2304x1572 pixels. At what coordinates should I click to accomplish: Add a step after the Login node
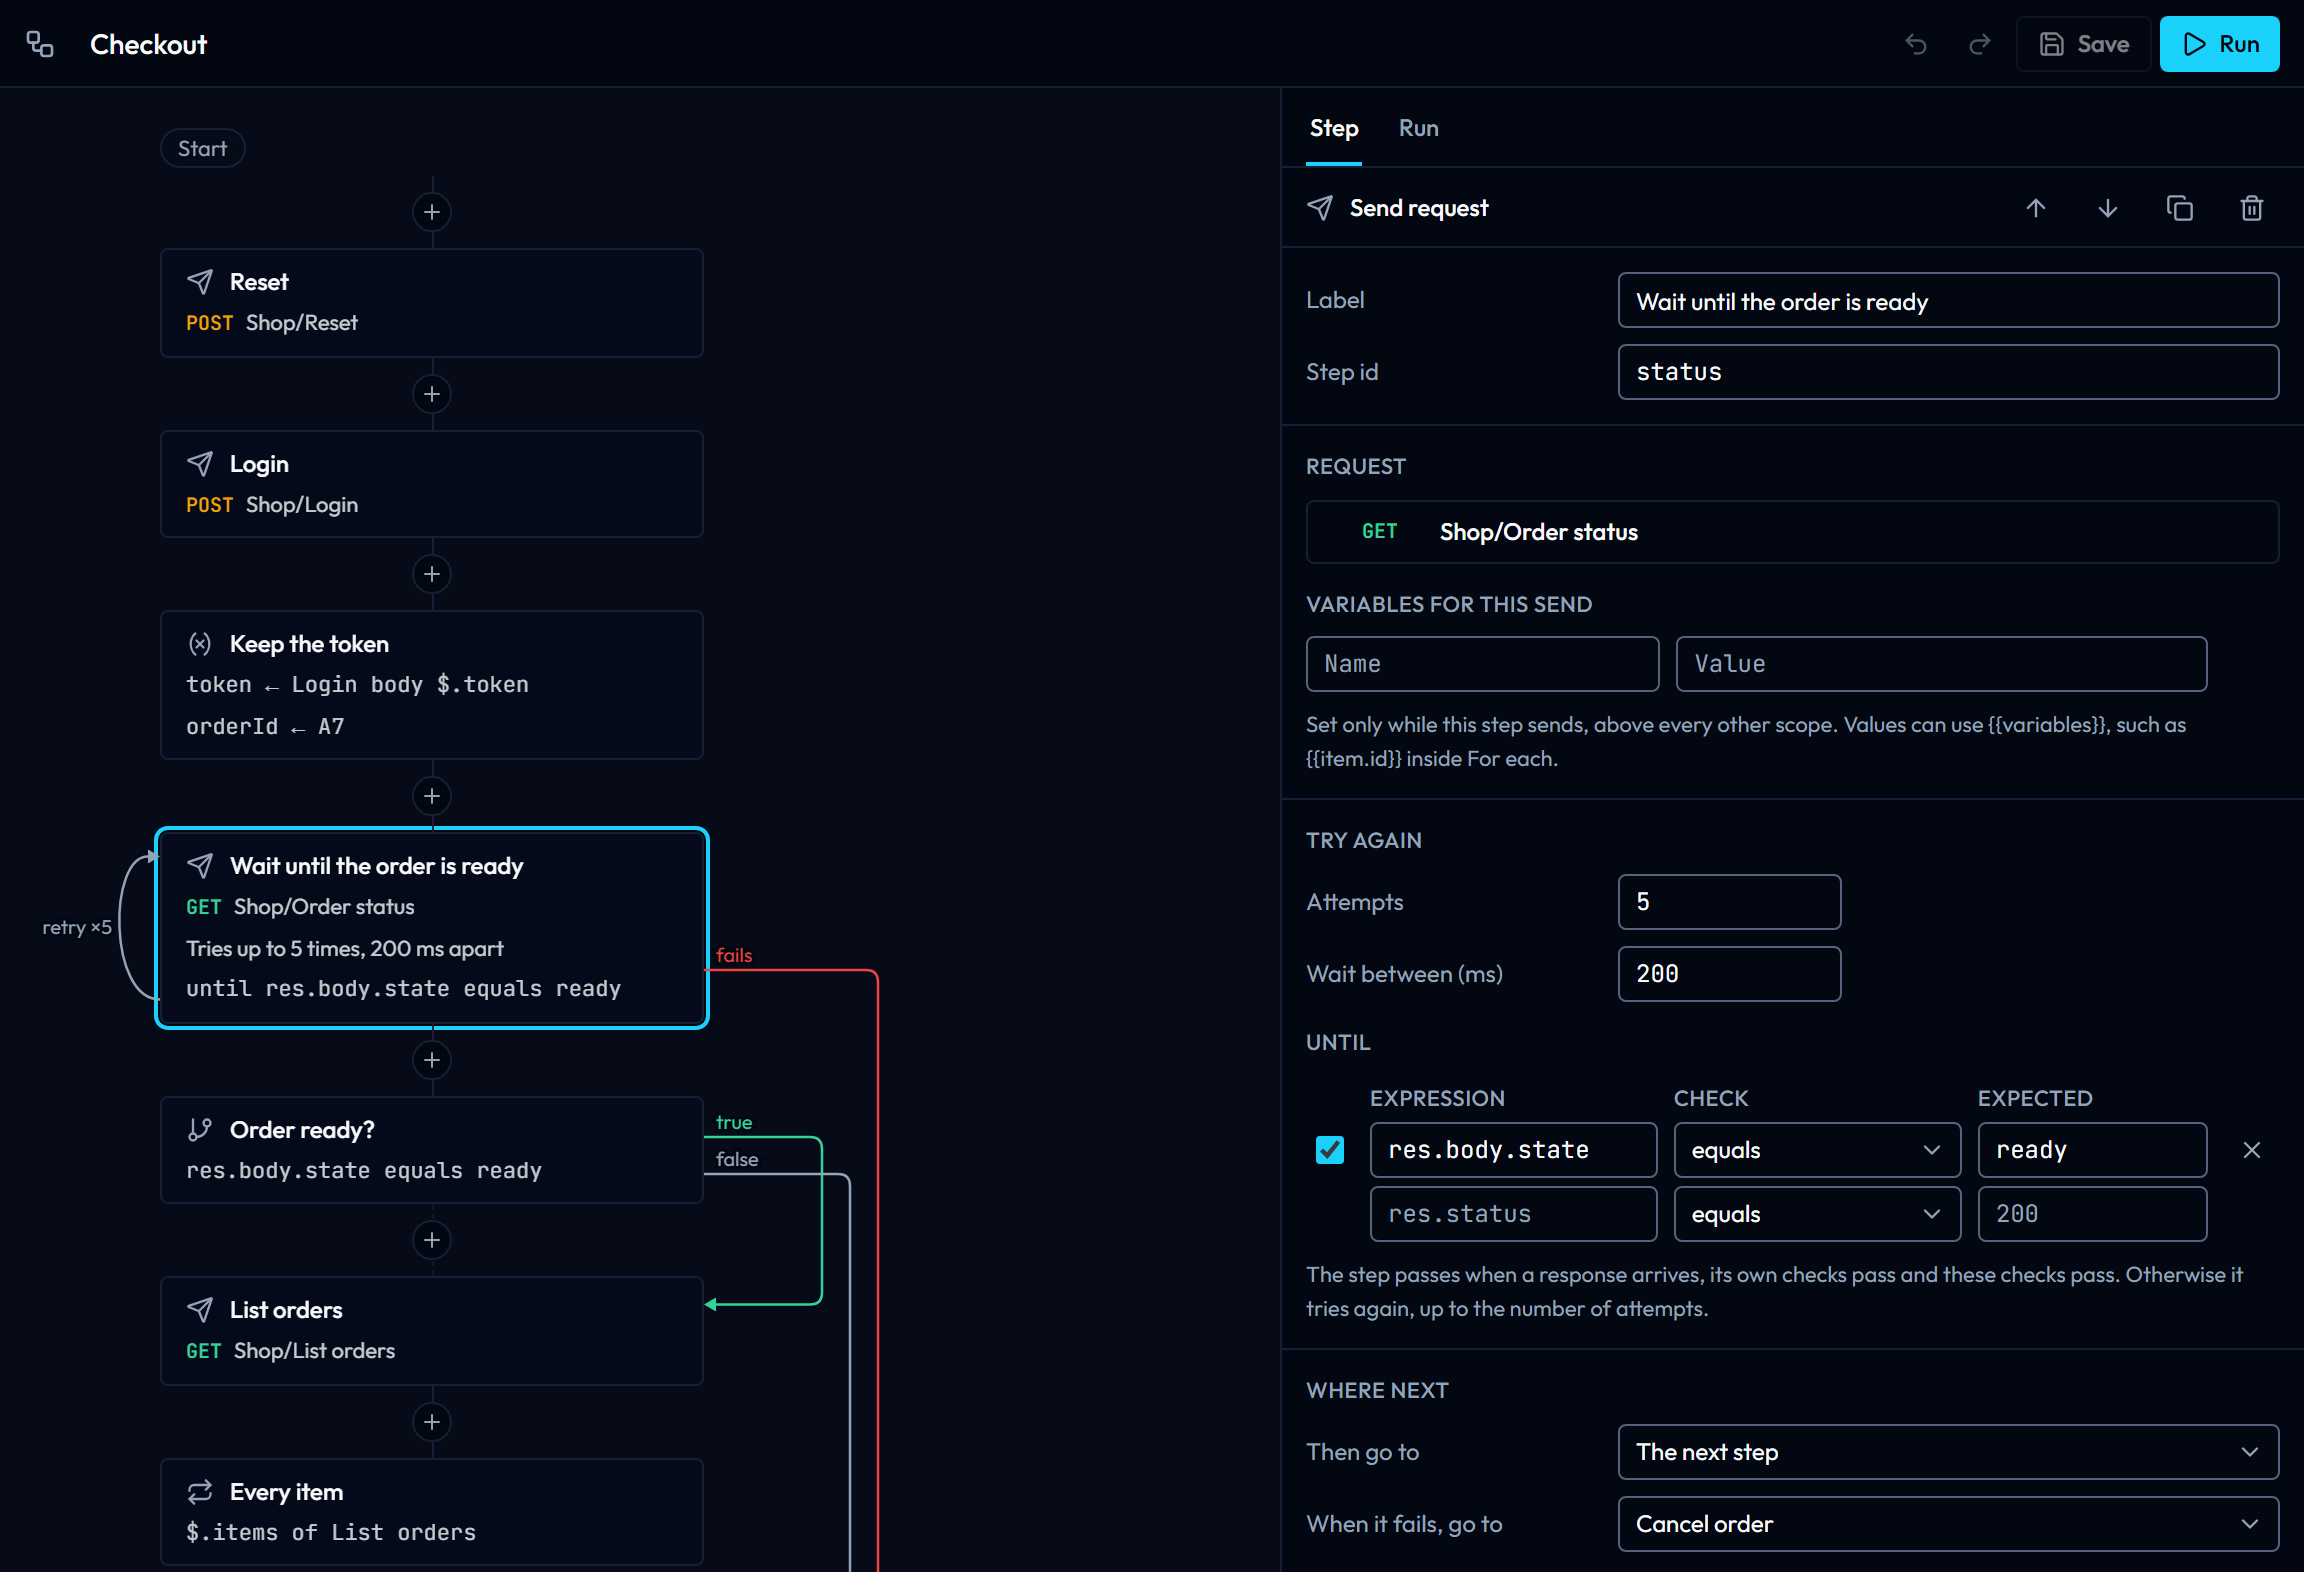(x=432, y=574)
